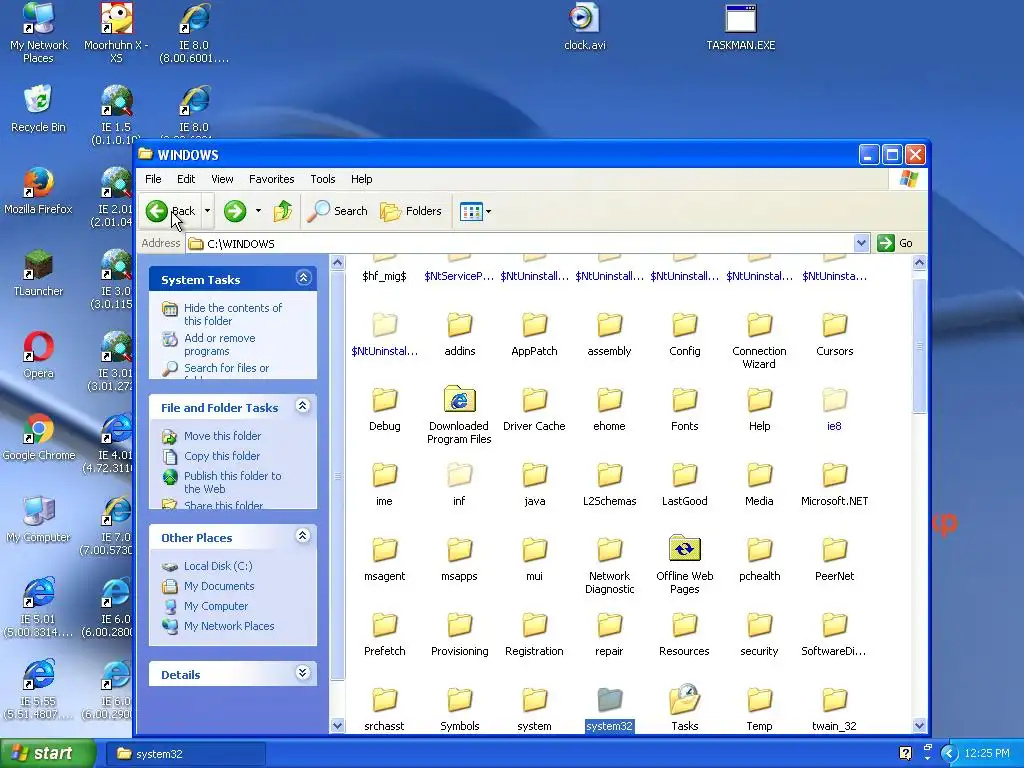Select the ie8 folder
The width and height of the screenshot is (1024, 768).
(x=835, y=410)
